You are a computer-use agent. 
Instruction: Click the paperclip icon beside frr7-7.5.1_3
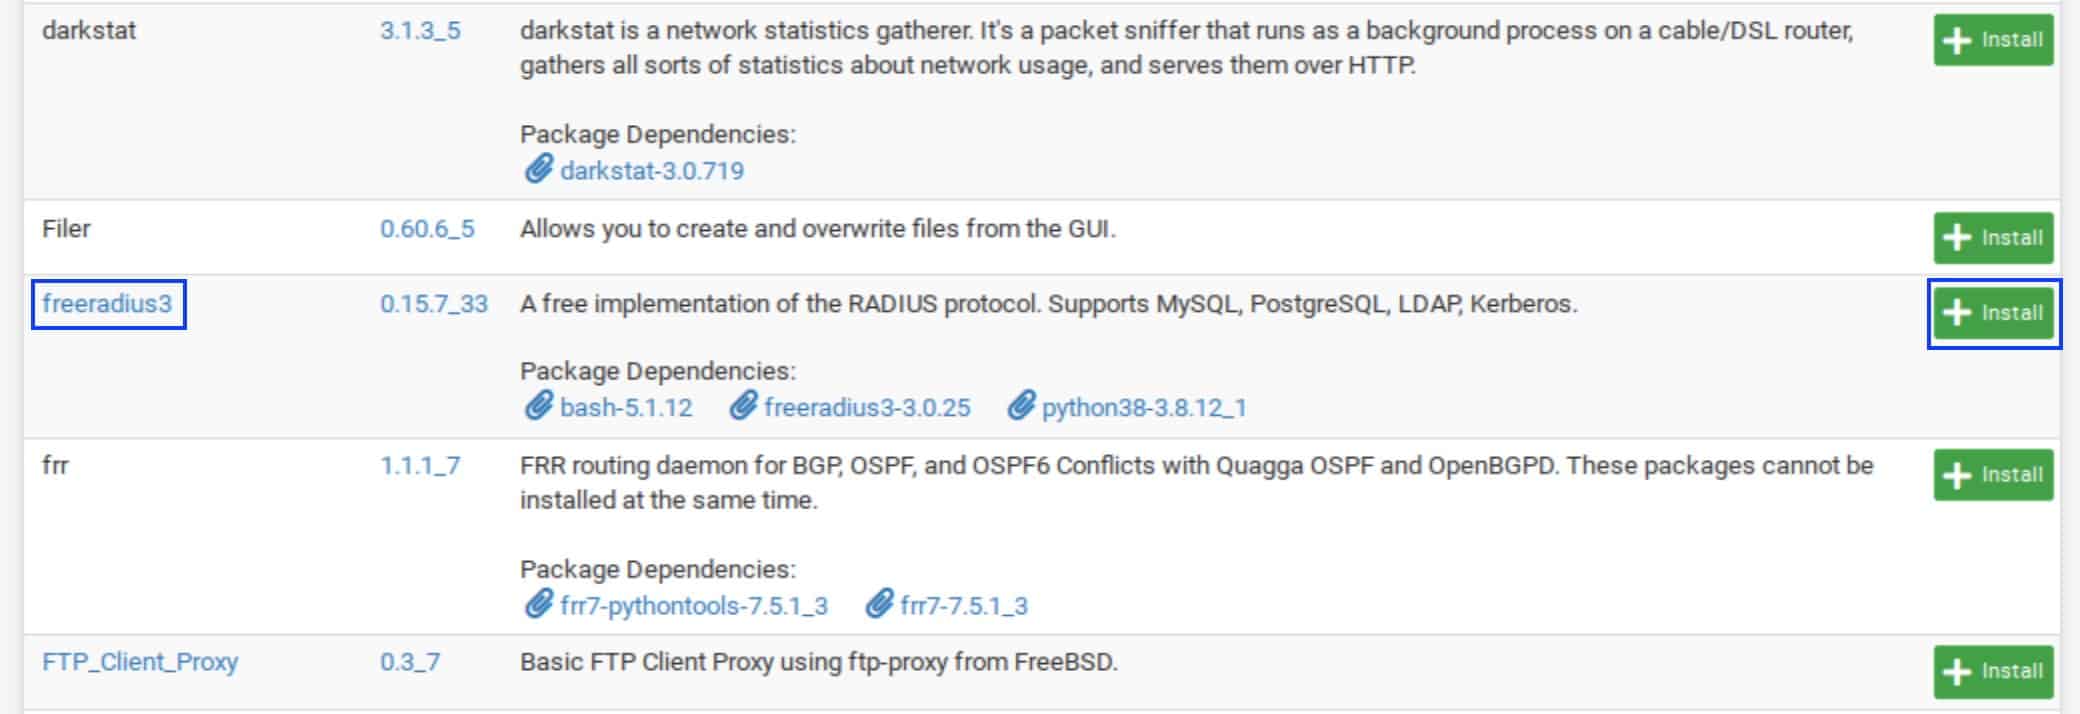[x=878, y=604]
